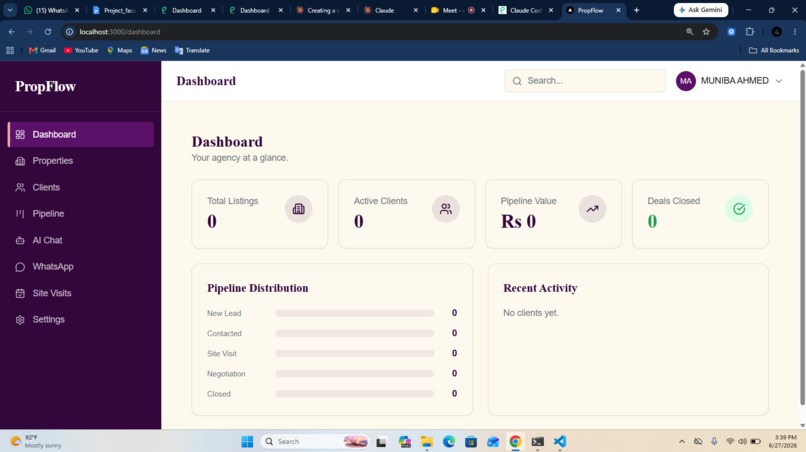
Task: Click the Site Visit progress bar
Action: click(355, 353)
